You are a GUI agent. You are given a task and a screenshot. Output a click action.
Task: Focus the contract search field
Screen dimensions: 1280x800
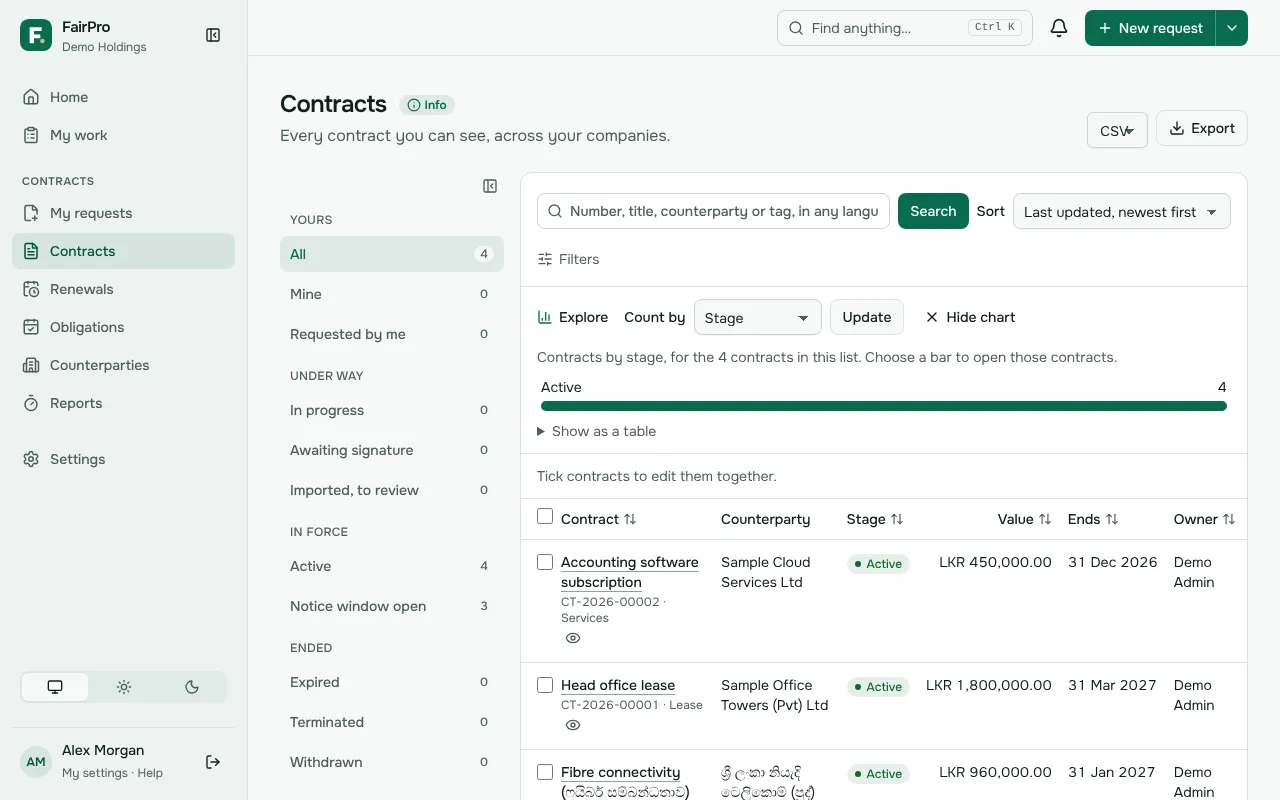point(713,211)
